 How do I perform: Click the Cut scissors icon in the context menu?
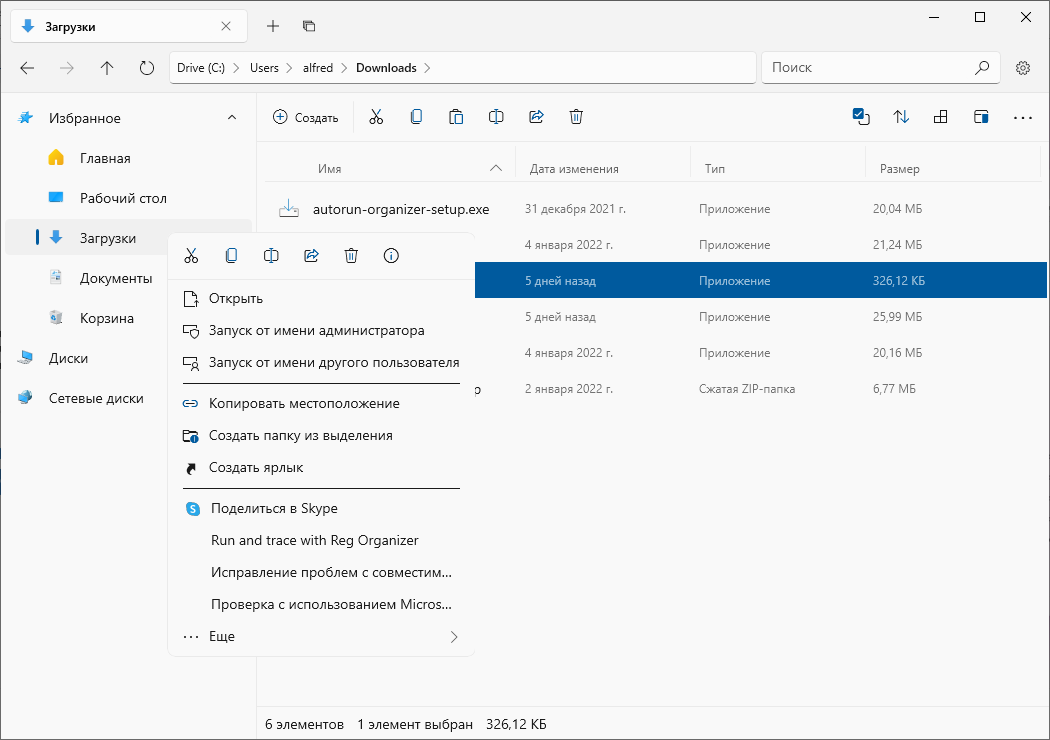[192, 256]
